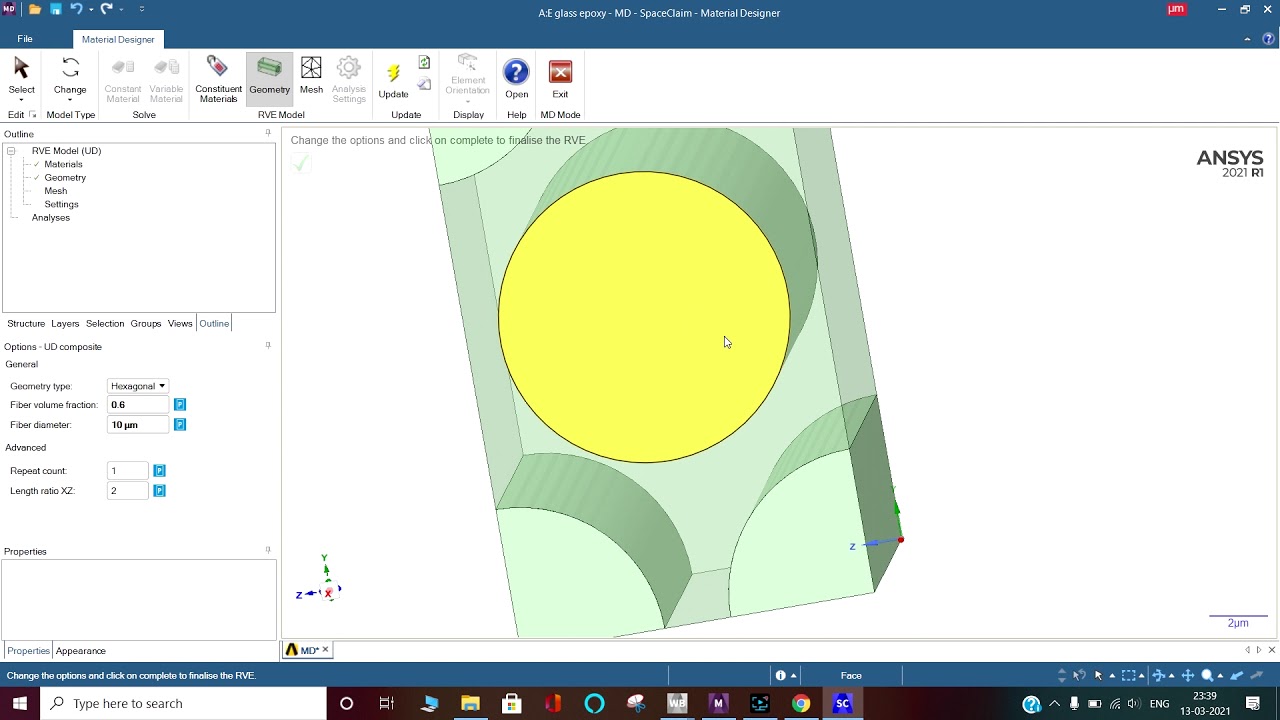Switch to the Appearance tab
1280x720 pixels.
coord(81,651)
